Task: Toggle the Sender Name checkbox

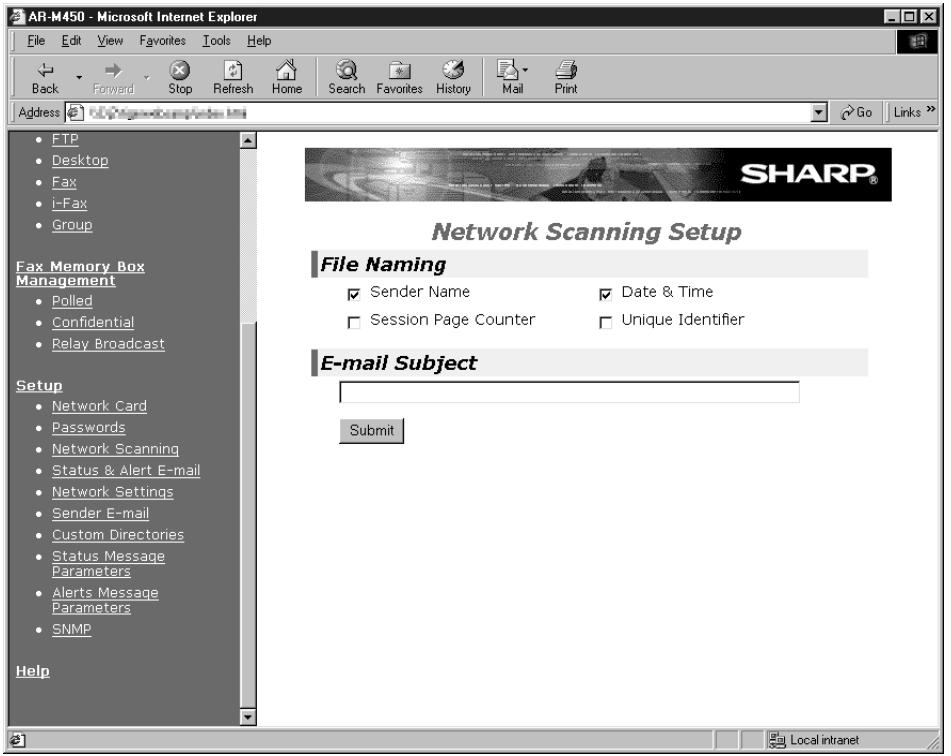Action: pyautogui.click(x=354, y=294)
